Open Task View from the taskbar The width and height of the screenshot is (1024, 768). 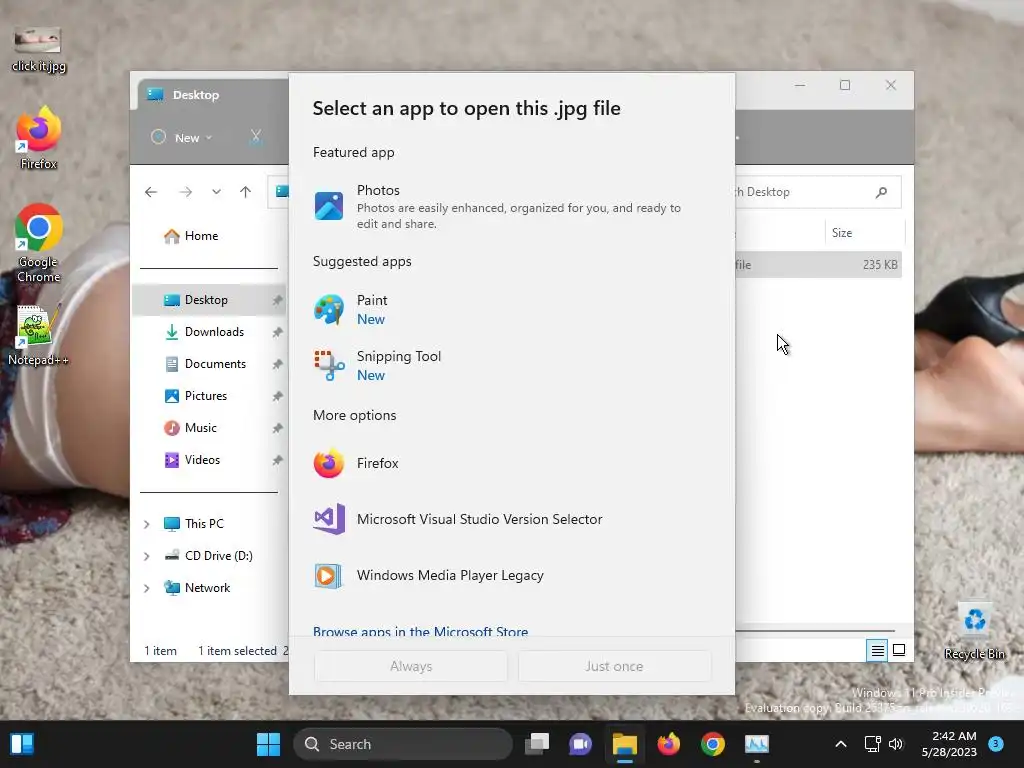537,744
